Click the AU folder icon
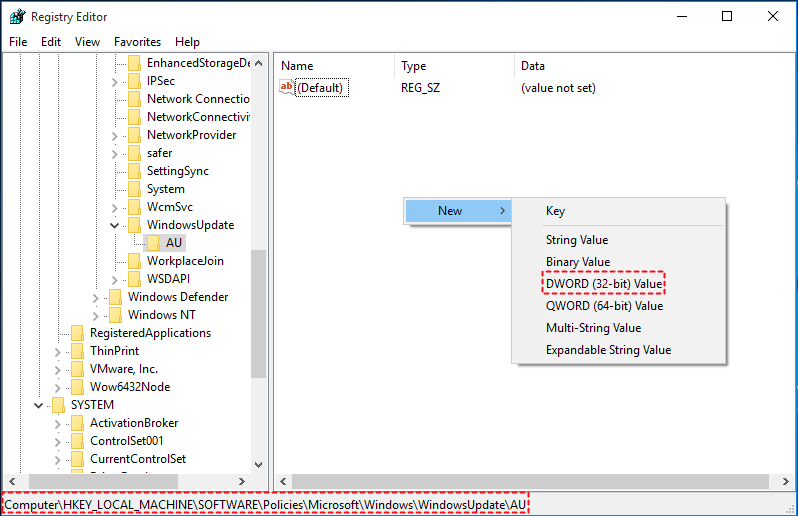 (153, 243)
